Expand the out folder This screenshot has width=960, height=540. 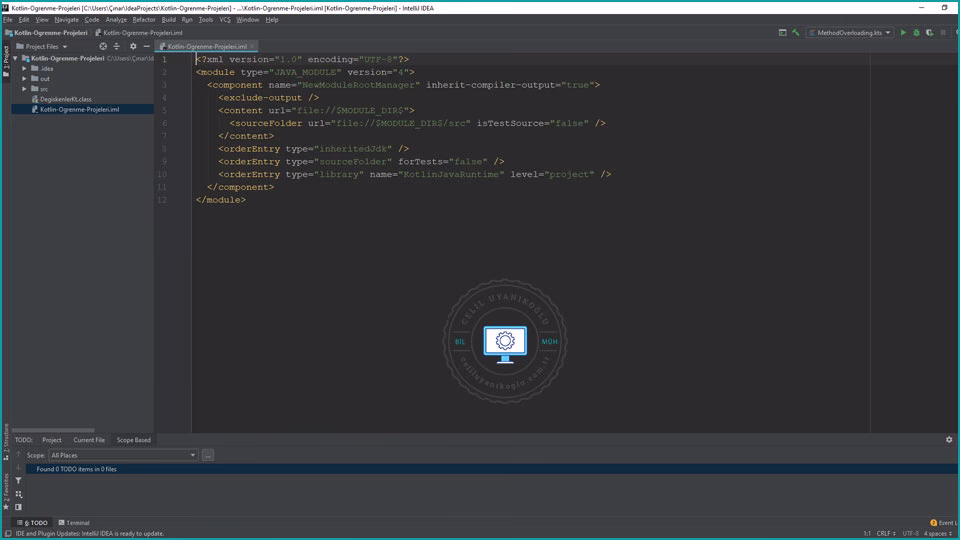pyautogui.click(x=24, y=78)
